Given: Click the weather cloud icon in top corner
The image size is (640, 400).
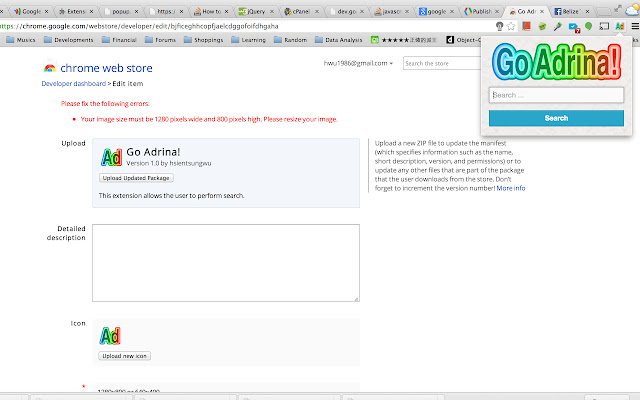Looking at the screenshot, I should pyautogui.click(x=632, y=10).
